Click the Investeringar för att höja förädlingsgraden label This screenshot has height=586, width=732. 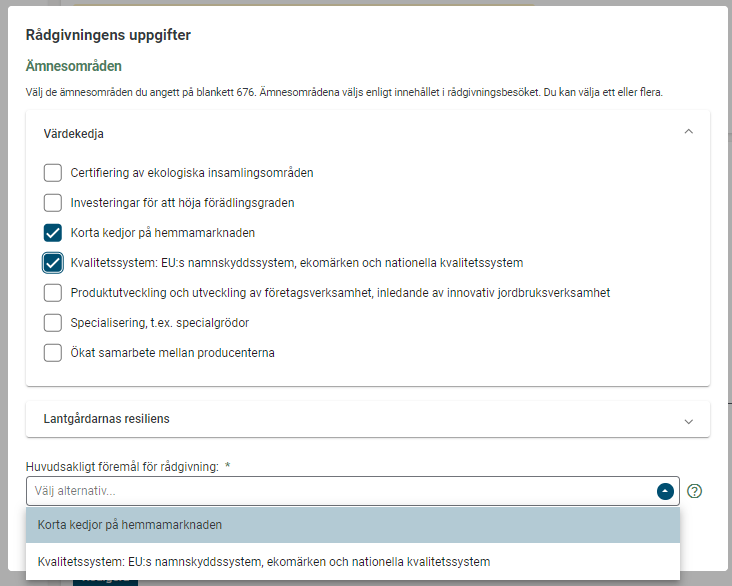[x=182, y=203]
